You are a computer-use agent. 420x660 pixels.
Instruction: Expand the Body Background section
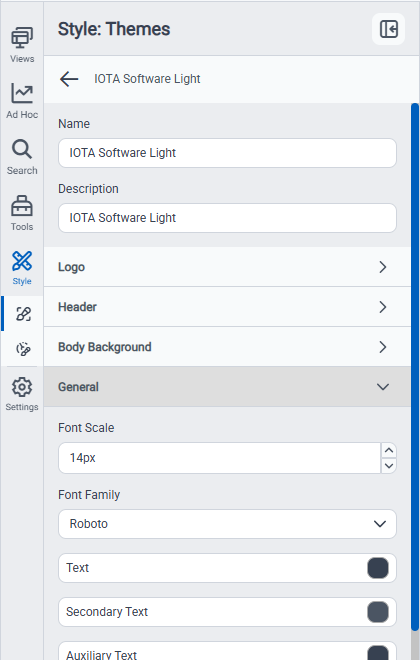click(x=227, y=347)
